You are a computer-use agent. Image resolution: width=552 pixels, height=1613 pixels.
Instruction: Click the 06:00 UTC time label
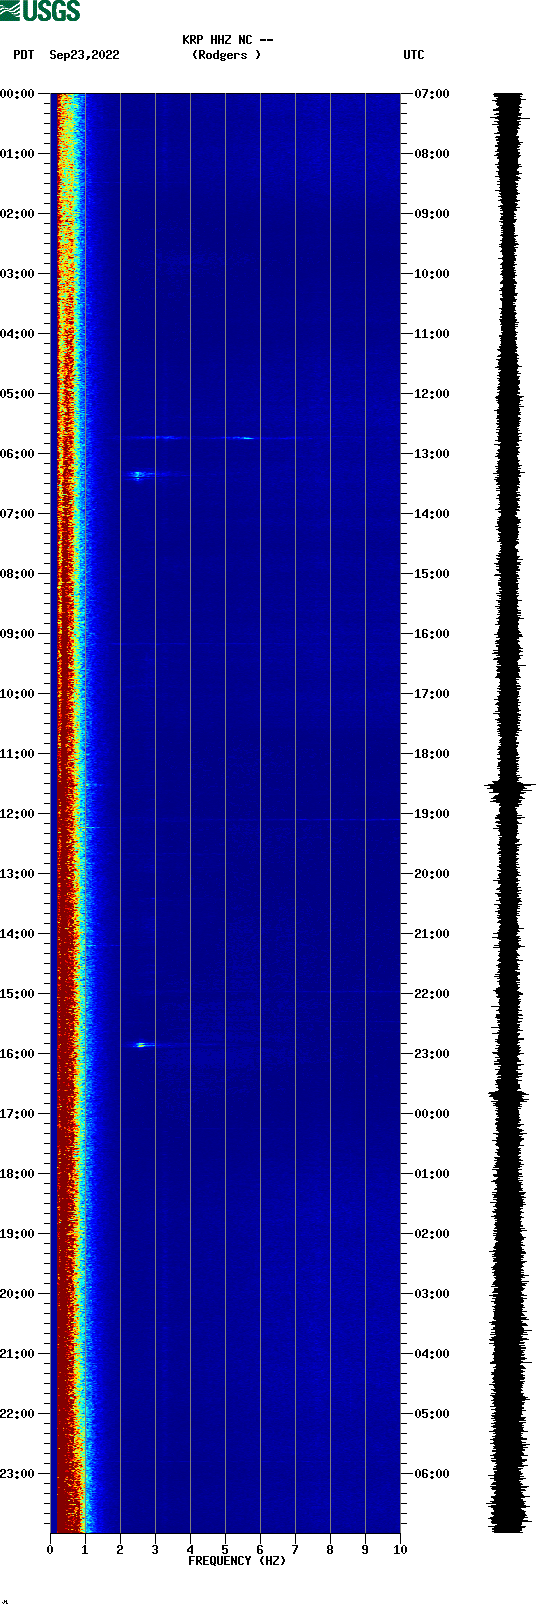coord(432,1474)
